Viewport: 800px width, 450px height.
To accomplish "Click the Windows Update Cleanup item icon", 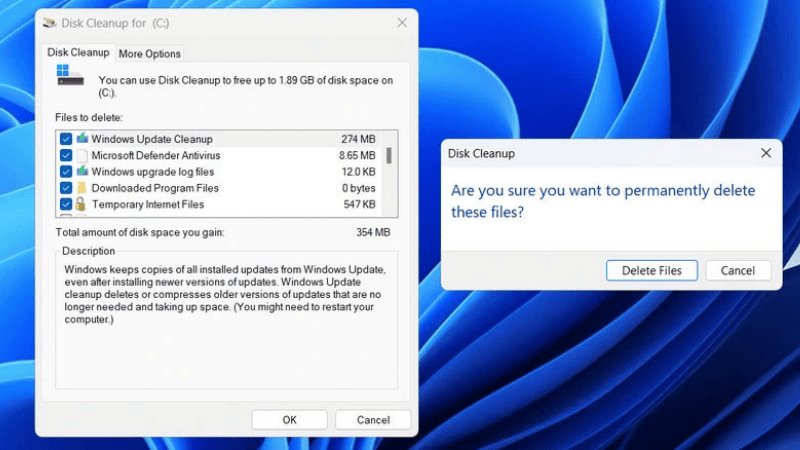I will (82, 138).
